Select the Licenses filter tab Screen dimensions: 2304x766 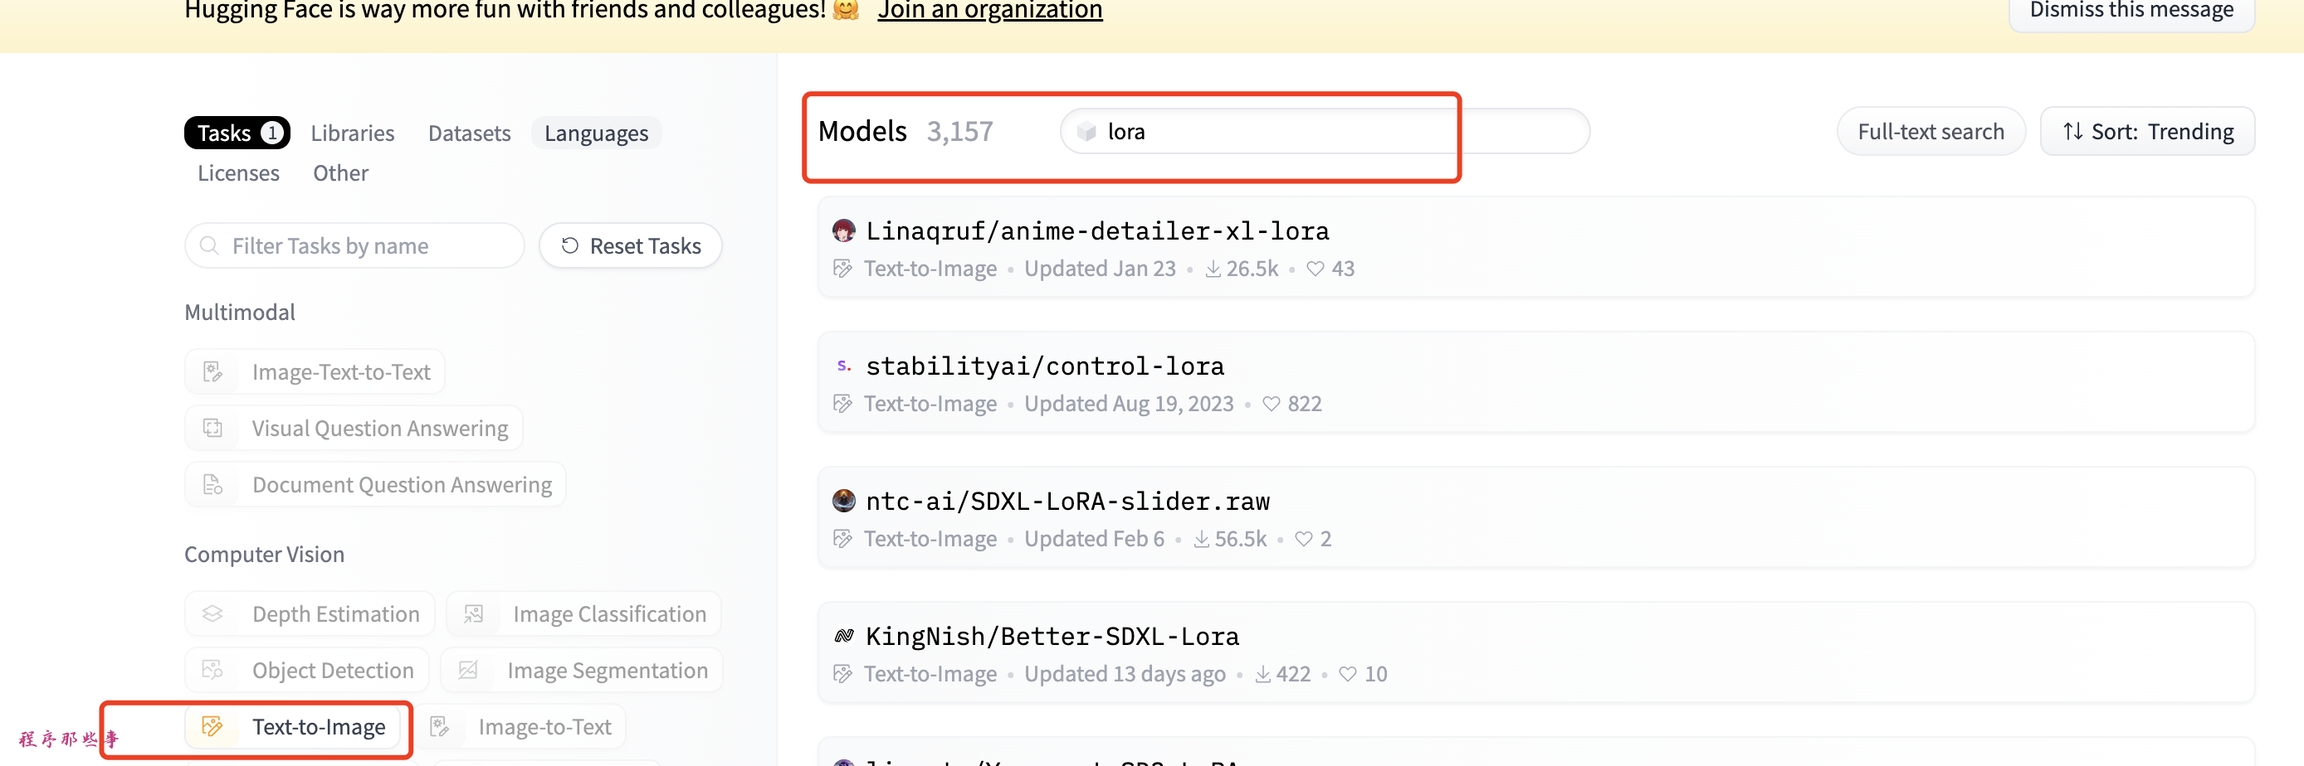(238, 173)
